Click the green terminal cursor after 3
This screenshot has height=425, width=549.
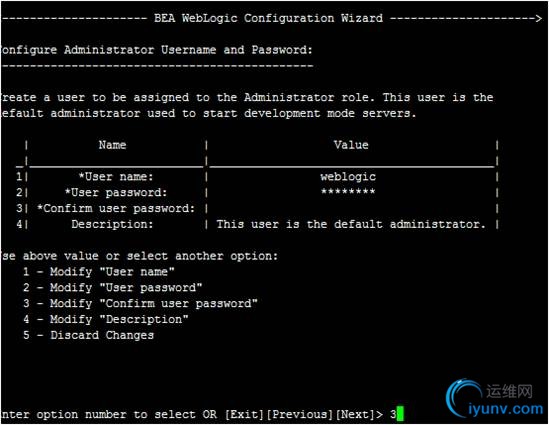401,414
